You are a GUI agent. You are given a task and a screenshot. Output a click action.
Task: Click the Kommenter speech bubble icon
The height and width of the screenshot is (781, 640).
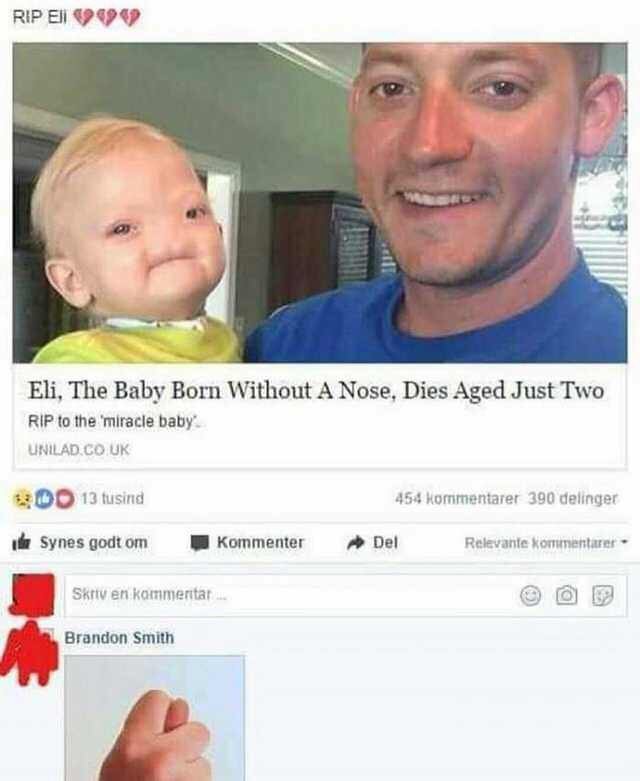pos(199,542)
